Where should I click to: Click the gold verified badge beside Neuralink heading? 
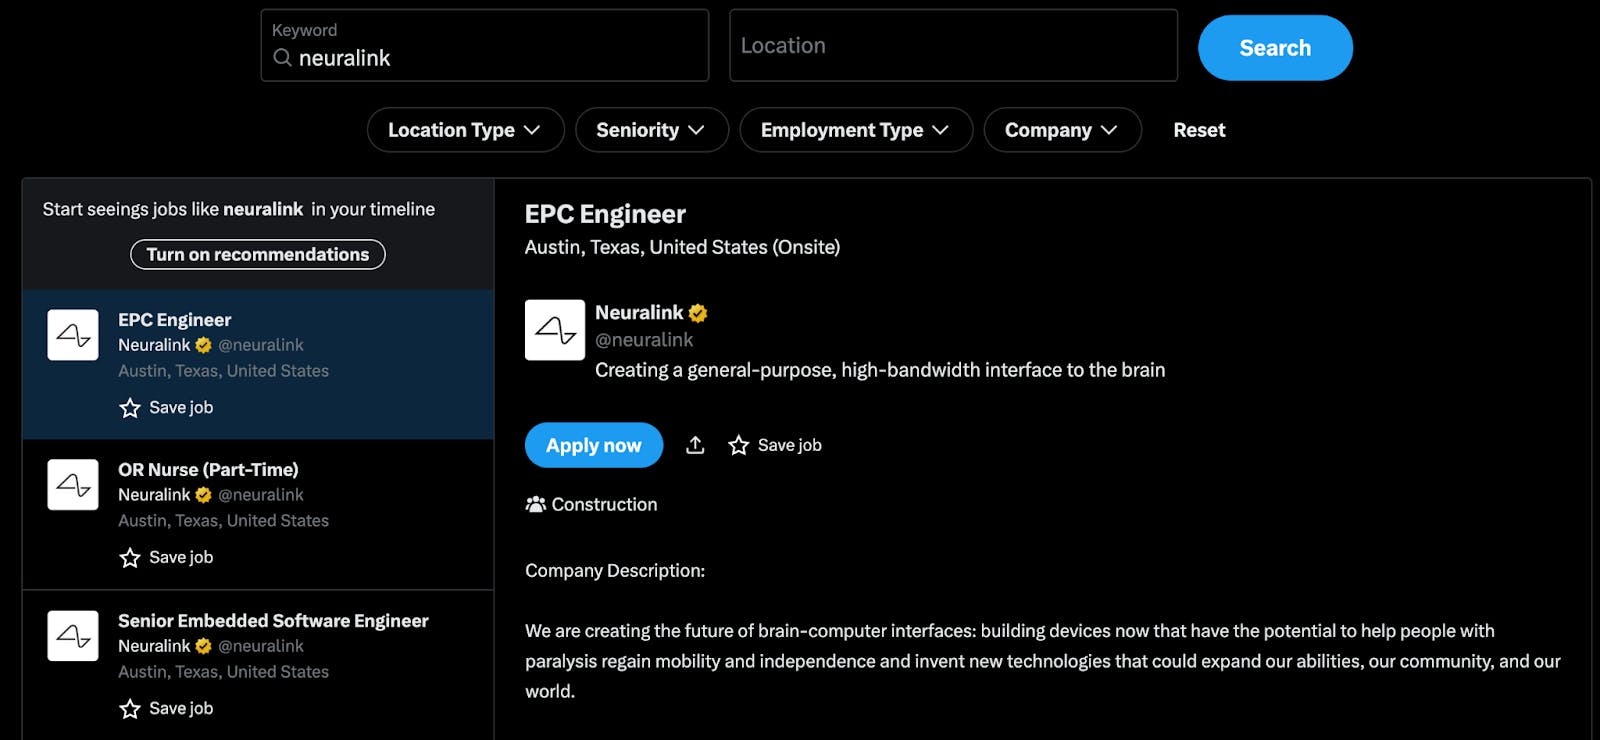click(x=698, y=313)
